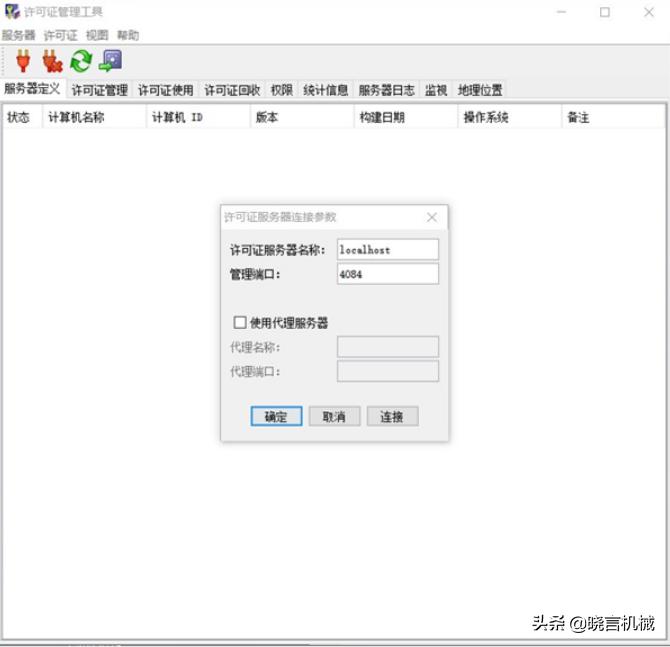Viewport: 670px width, 647px height.
Task: Switch to the 许可证使用 tab
Action: 166,90
